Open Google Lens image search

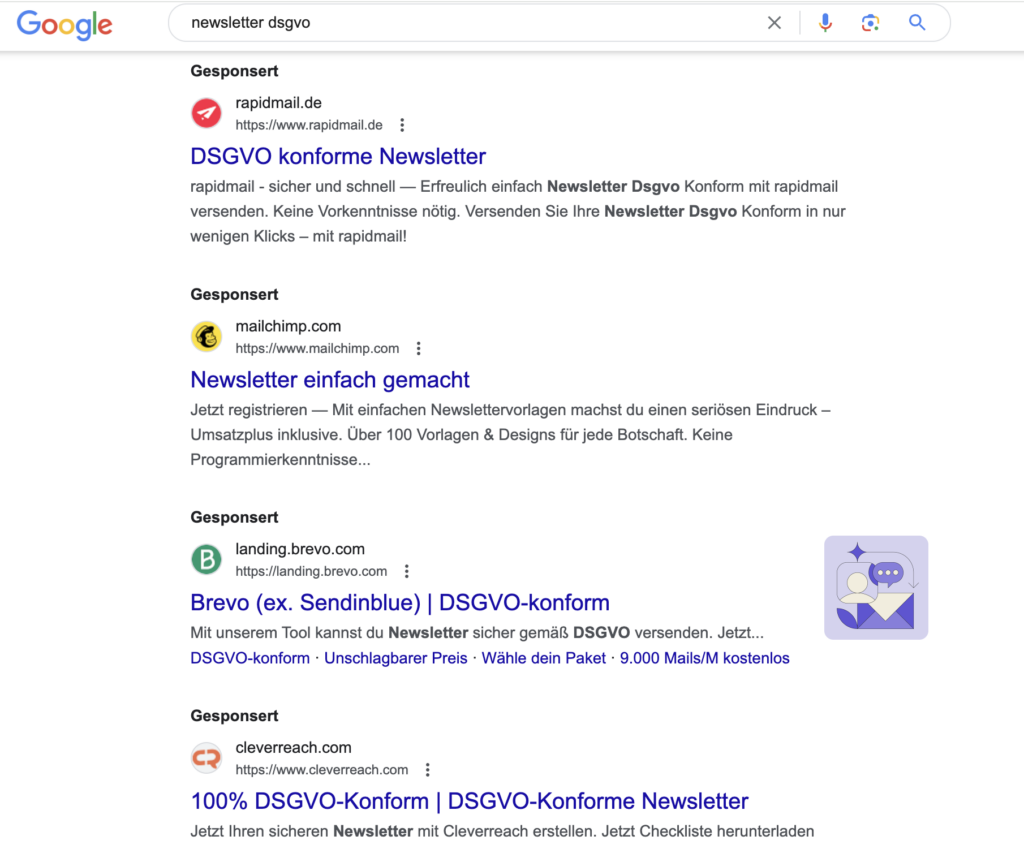870,23
